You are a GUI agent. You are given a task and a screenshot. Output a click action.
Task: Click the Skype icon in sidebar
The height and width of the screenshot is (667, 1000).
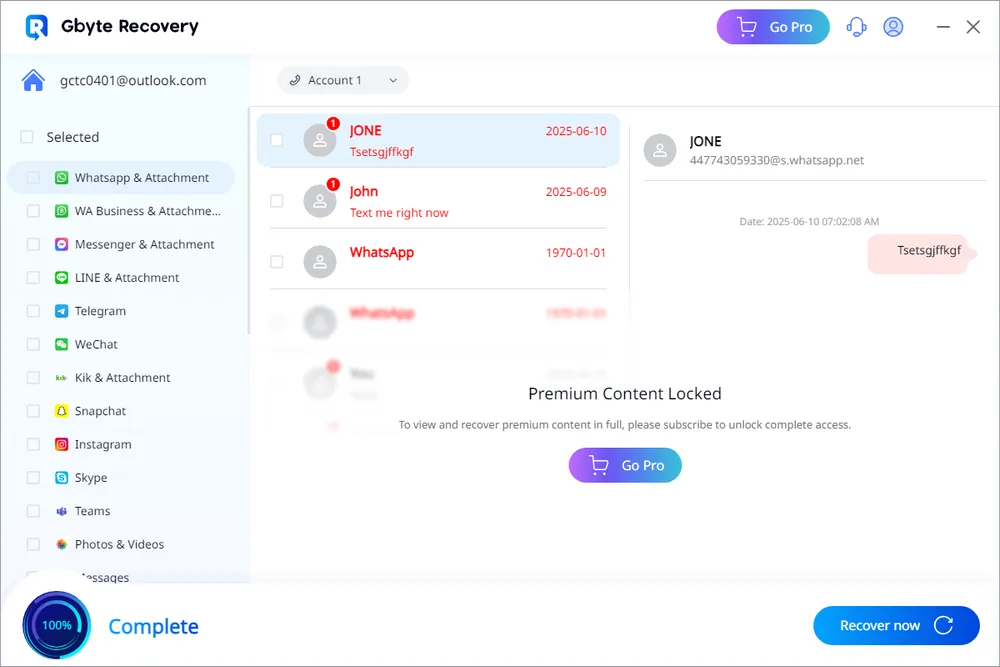pyautogui.click(x=61, y=478)
